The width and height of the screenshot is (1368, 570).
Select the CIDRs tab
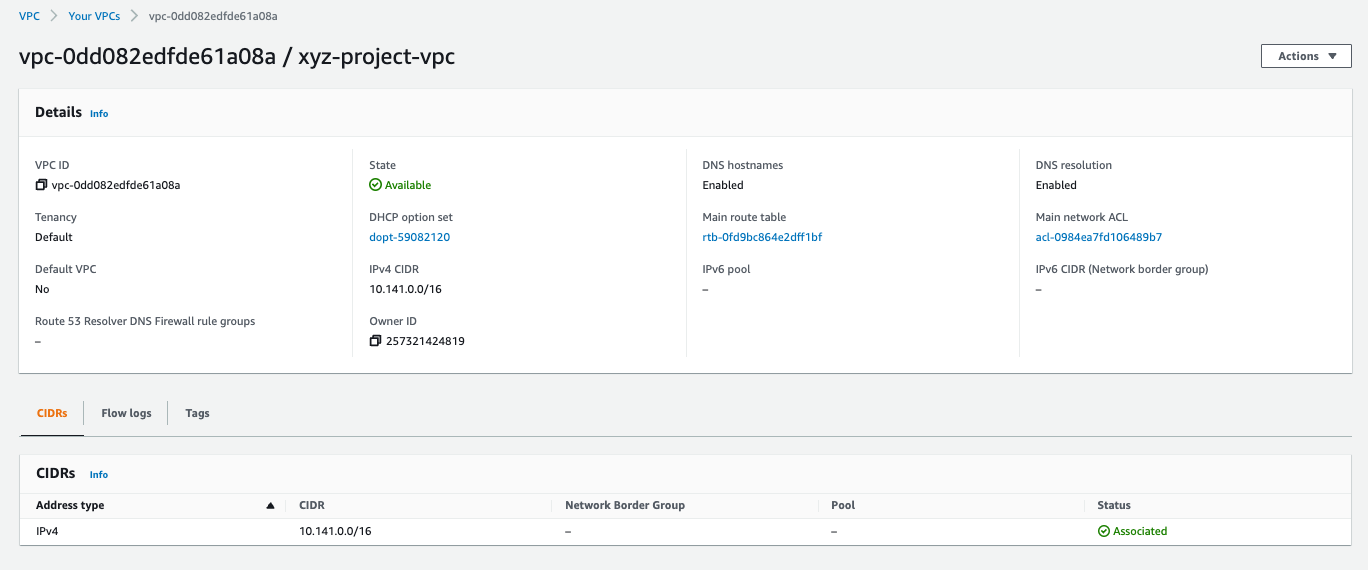(x=52, y=413)
